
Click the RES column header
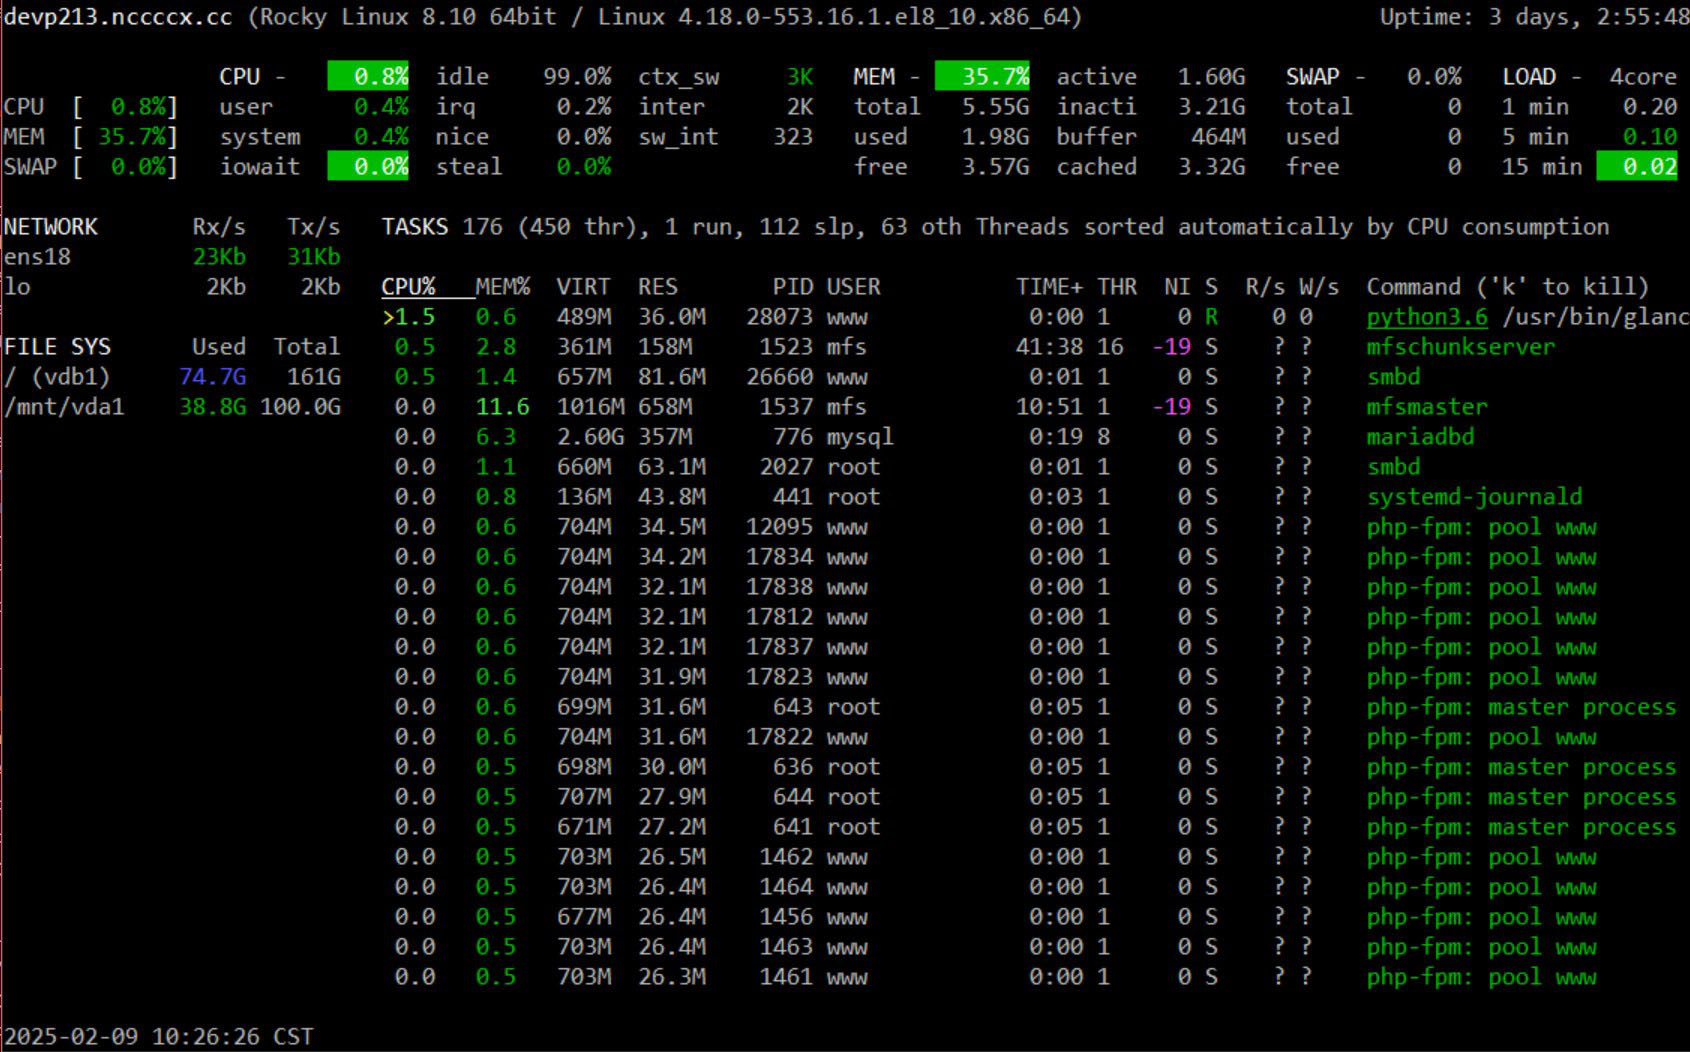coord(658,287)
